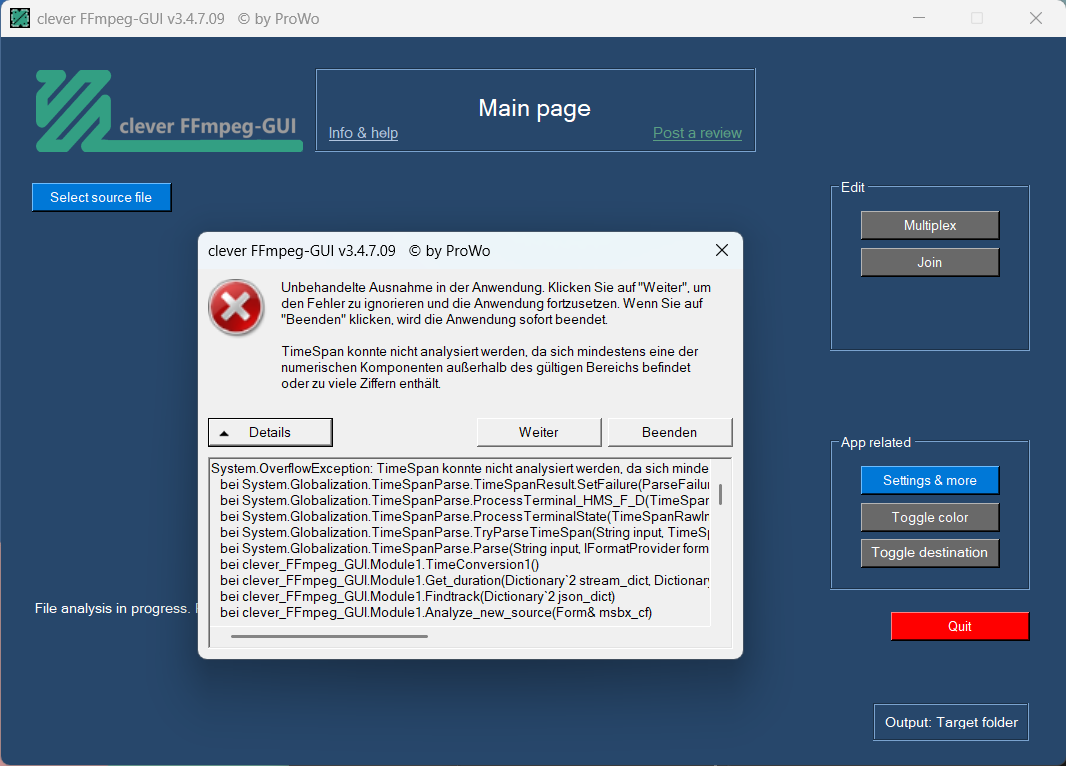Click Beenden to terminate the application

tap(669, 432)
